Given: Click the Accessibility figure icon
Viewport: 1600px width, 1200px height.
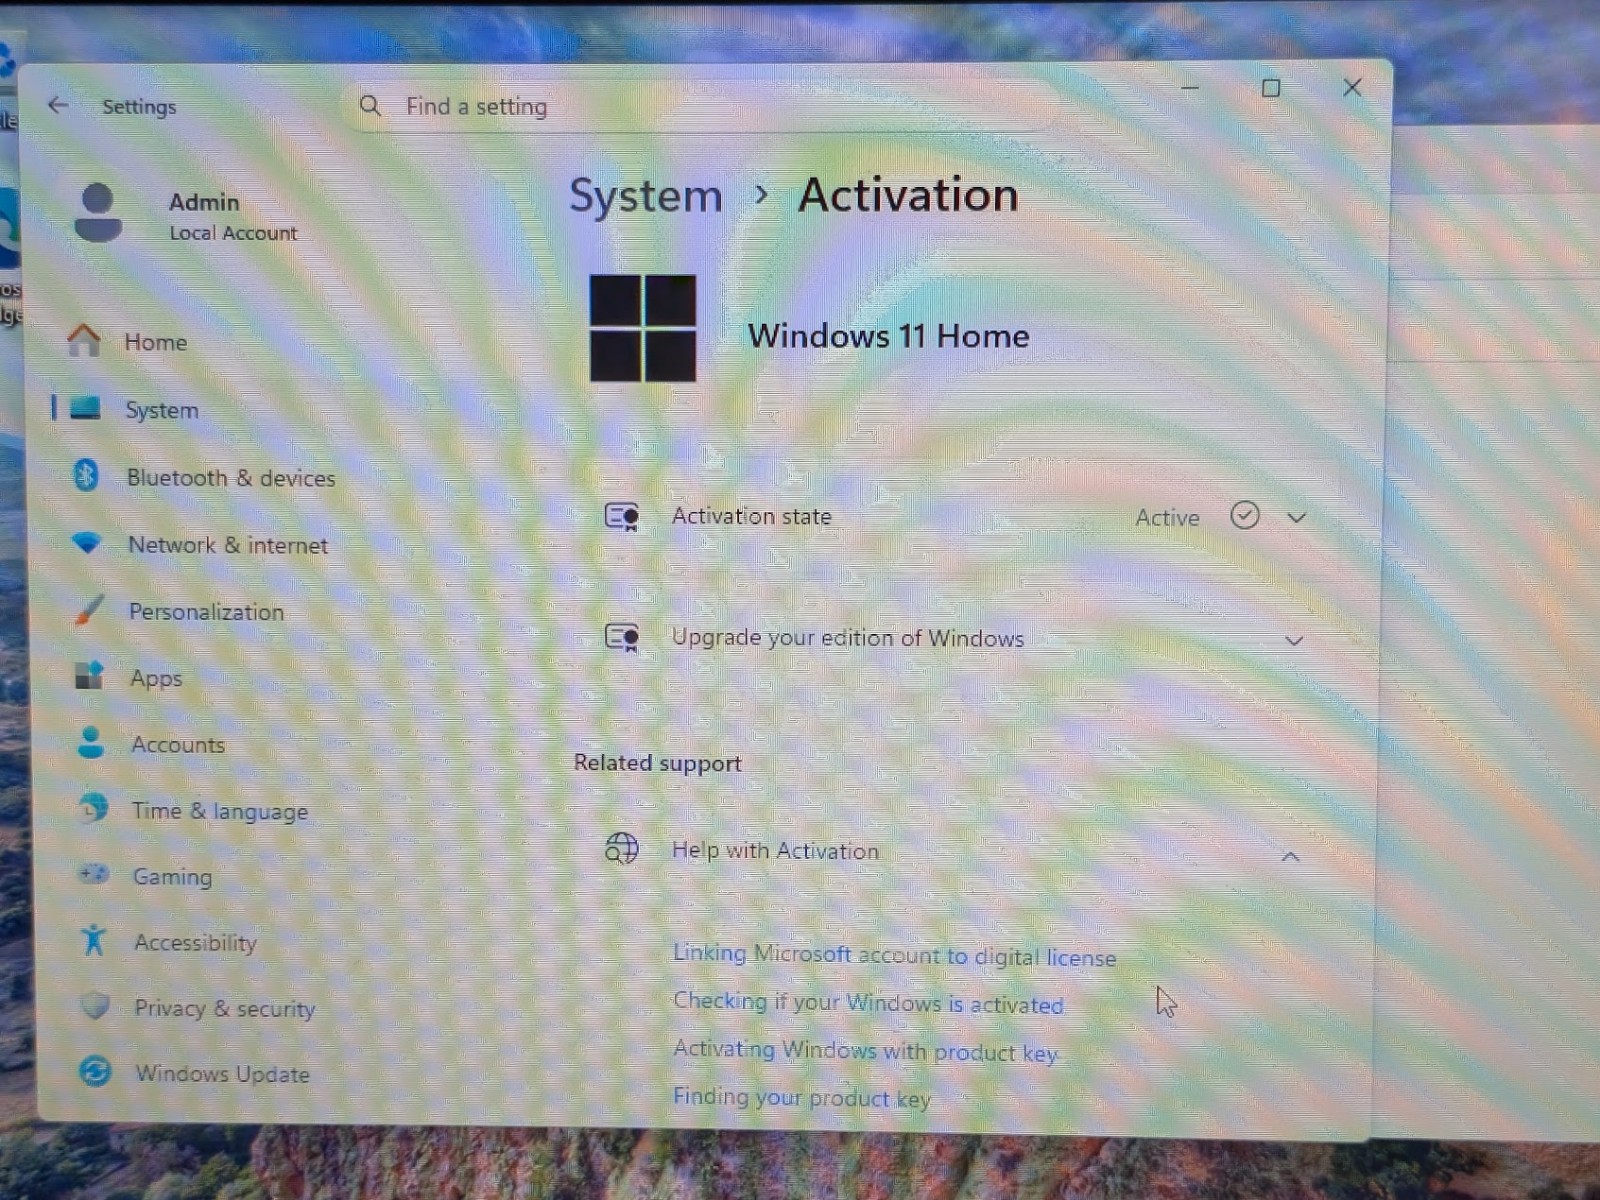Looking at the screenshot, I should (x=94, y=940).
